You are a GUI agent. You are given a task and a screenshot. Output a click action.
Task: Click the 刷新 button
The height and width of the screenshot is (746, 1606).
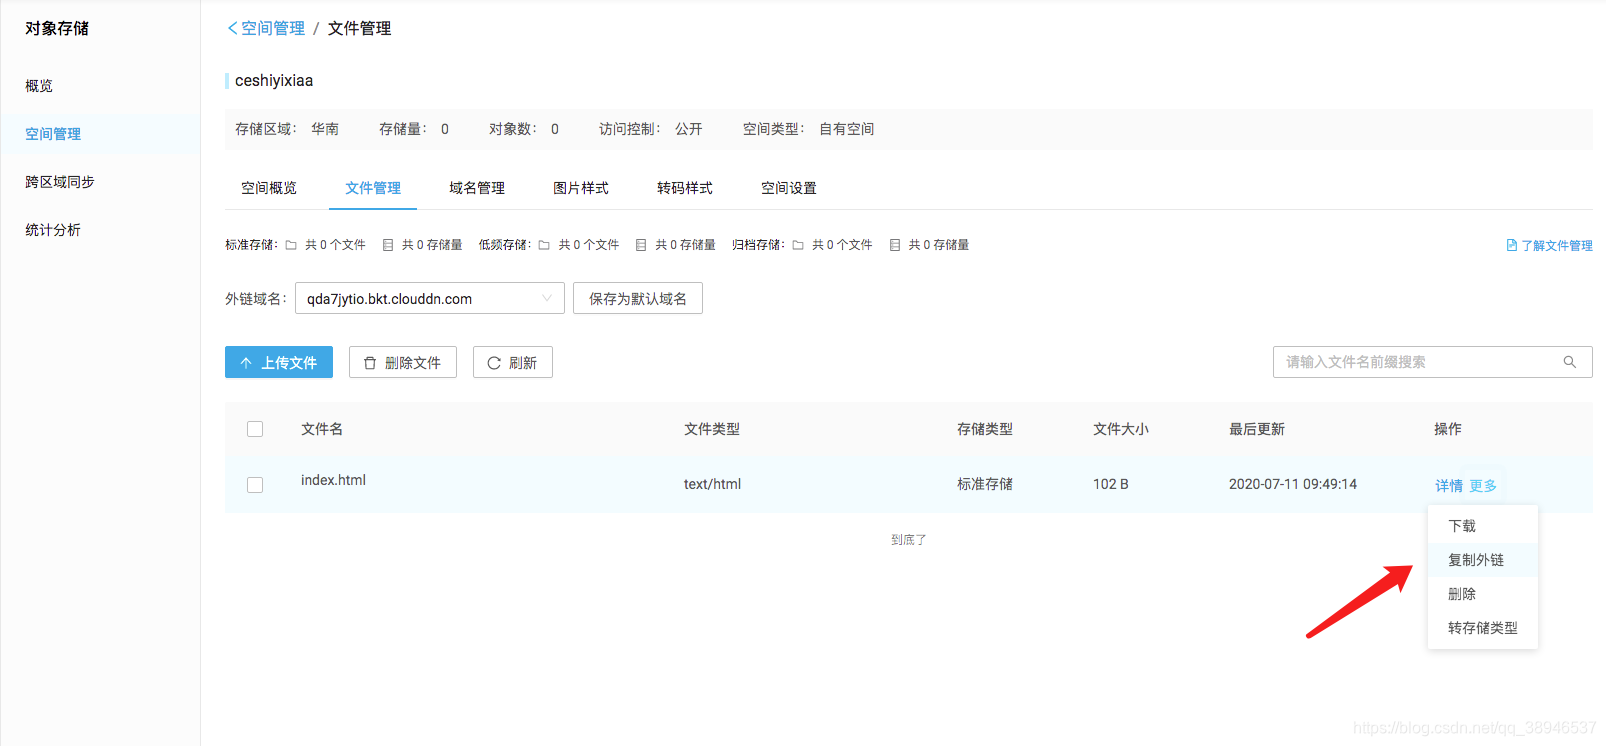[513, 362]
